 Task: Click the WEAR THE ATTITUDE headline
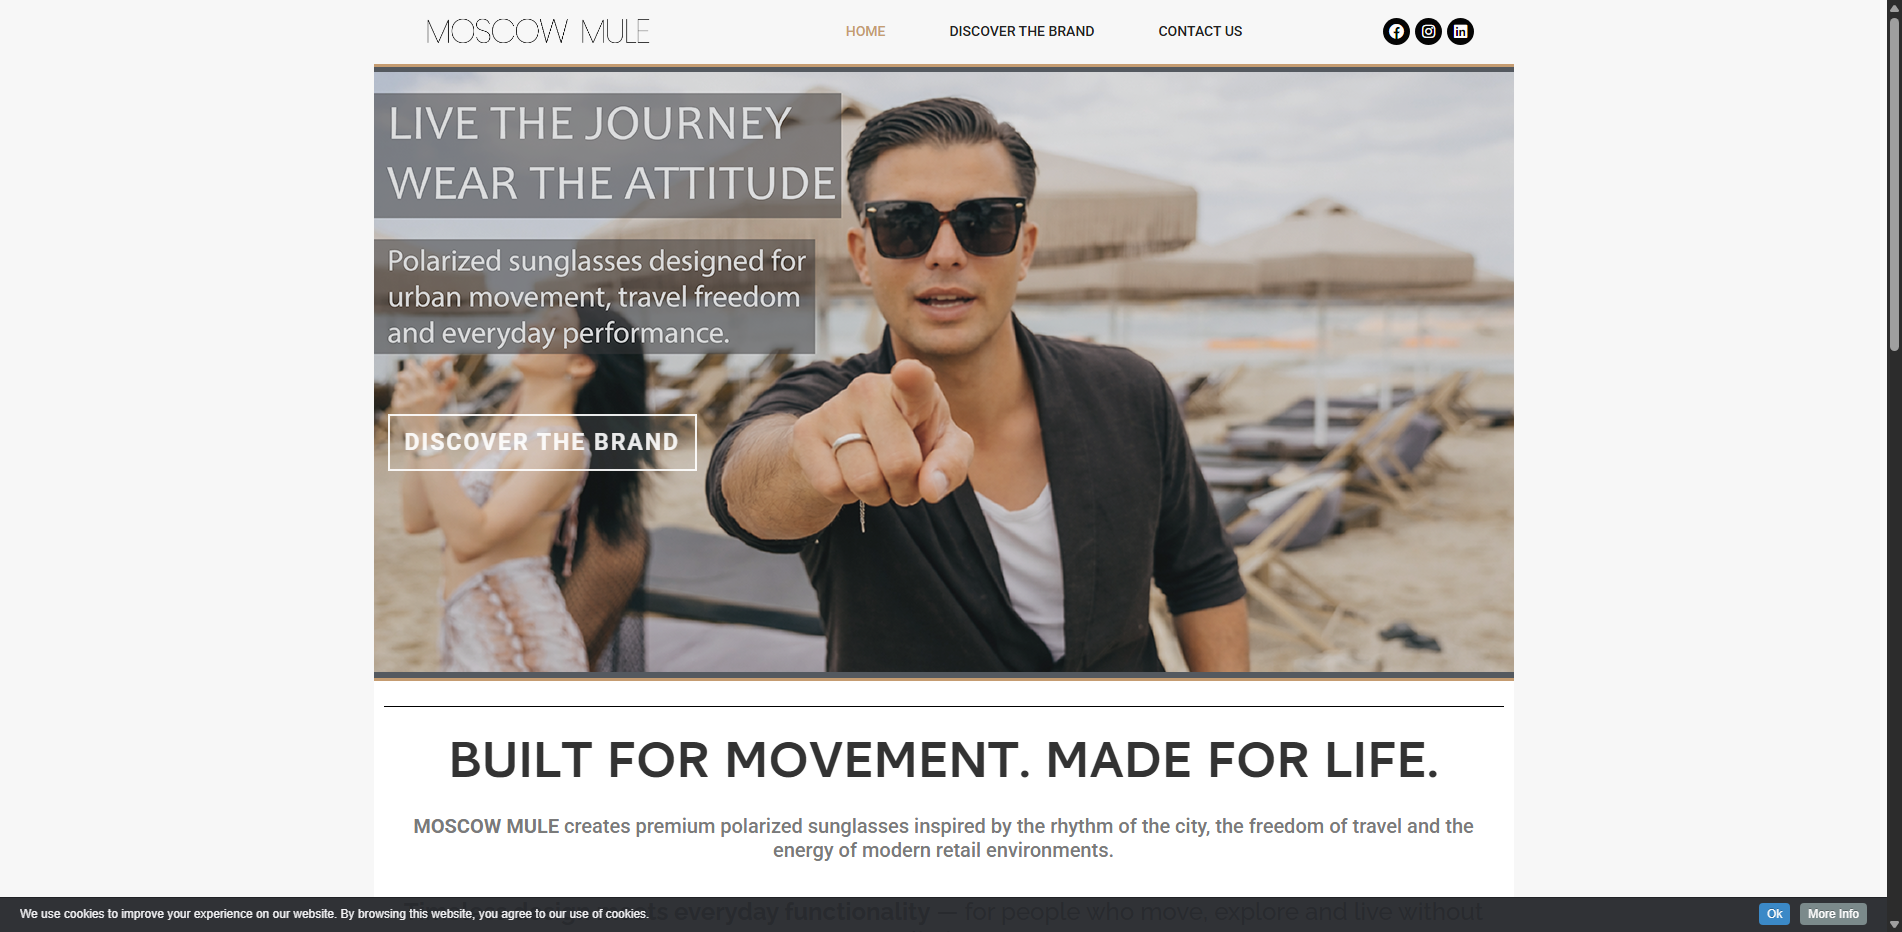tap(611, 184)
